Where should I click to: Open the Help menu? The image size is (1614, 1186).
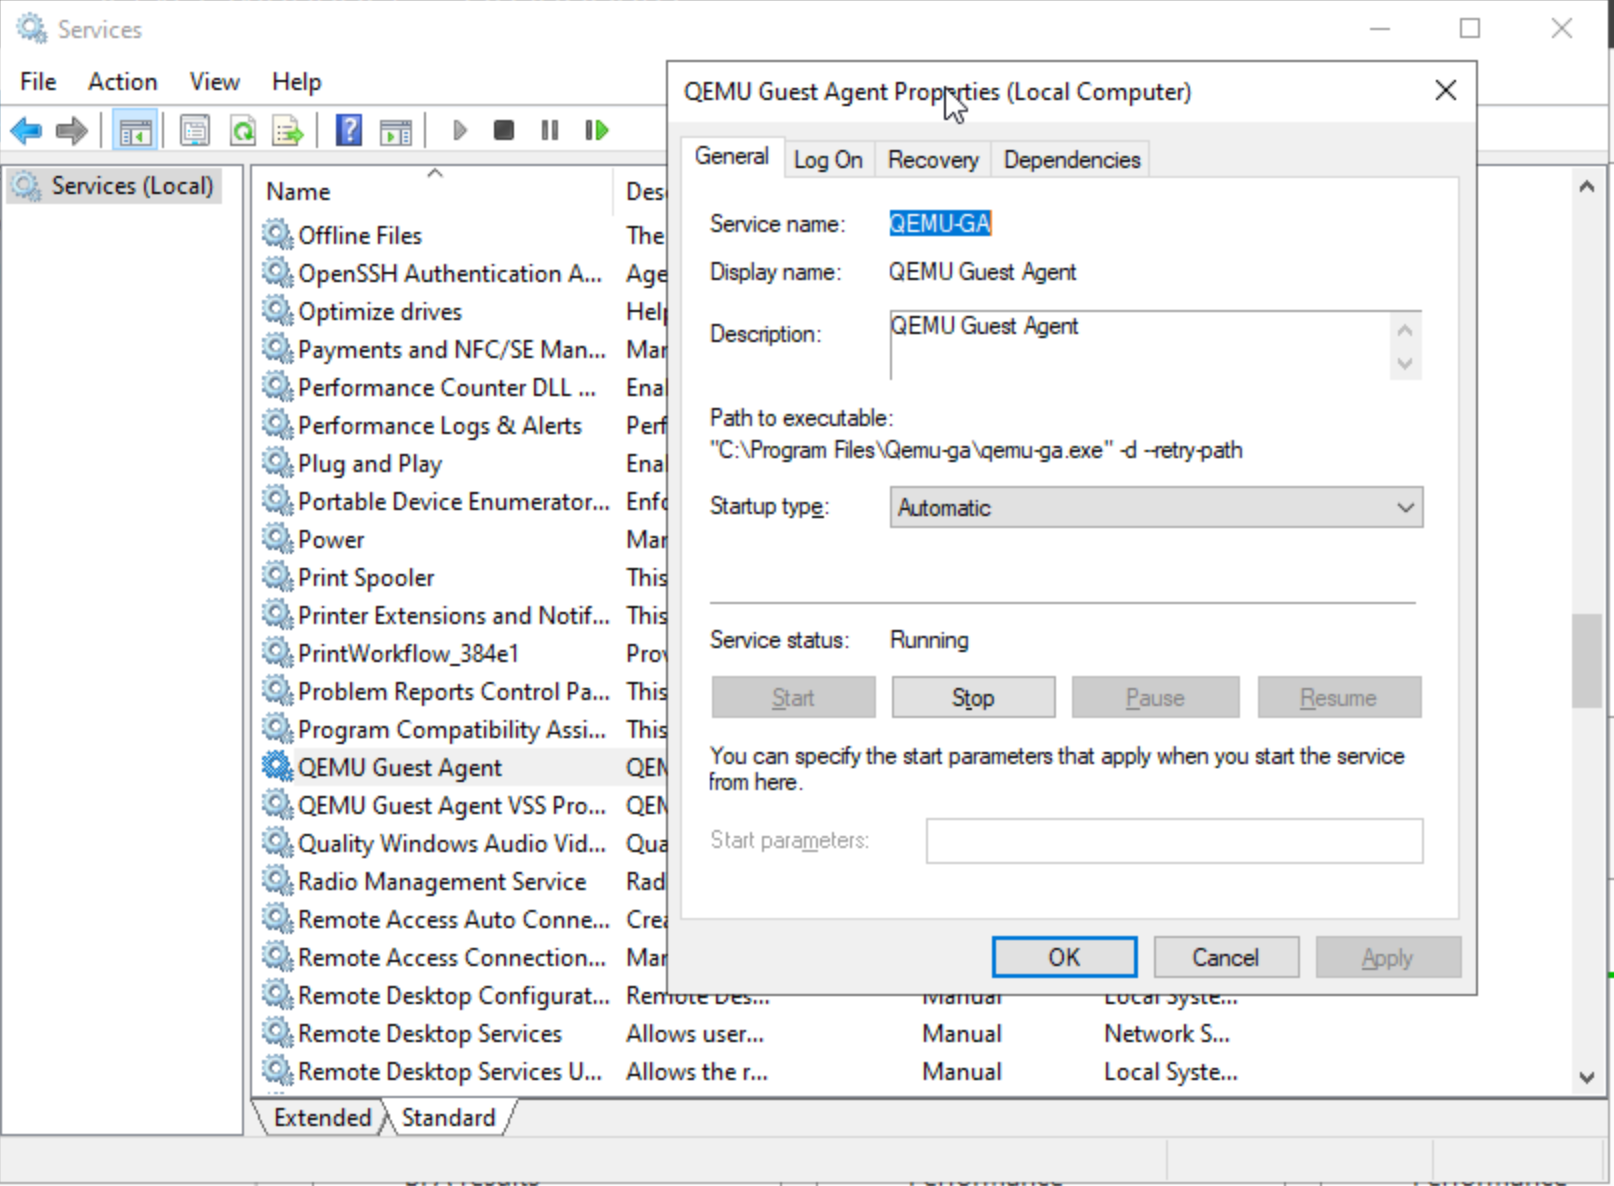point(297,81)
